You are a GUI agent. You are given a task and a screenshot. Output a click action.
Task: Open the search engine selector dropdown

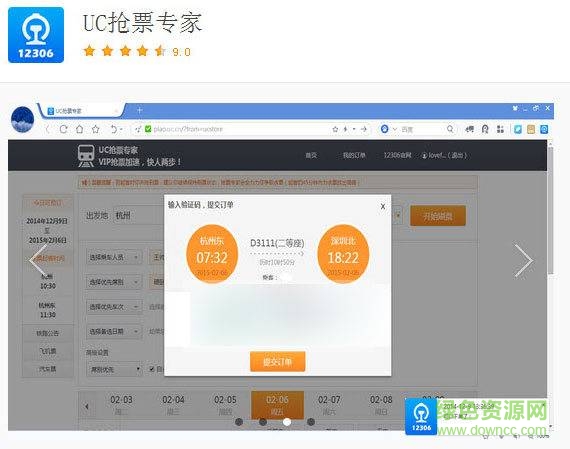[394, 129]
